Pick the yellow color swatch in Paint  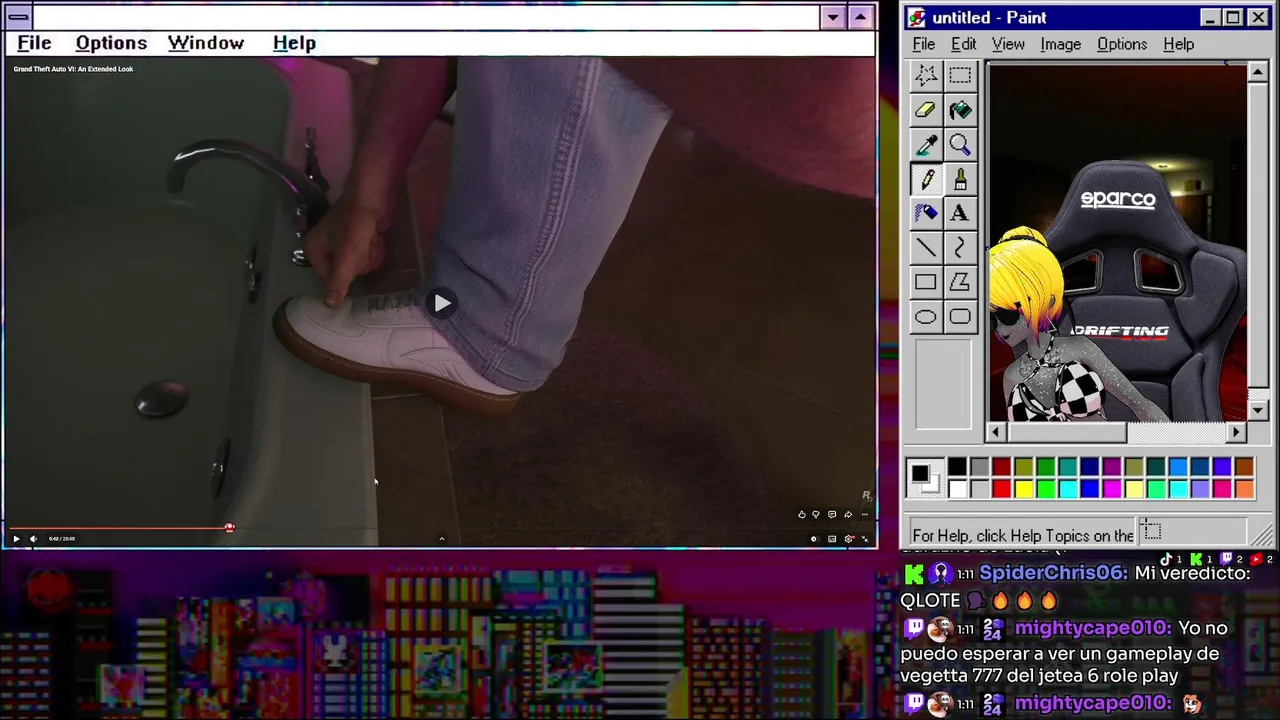coord(1024,488)
